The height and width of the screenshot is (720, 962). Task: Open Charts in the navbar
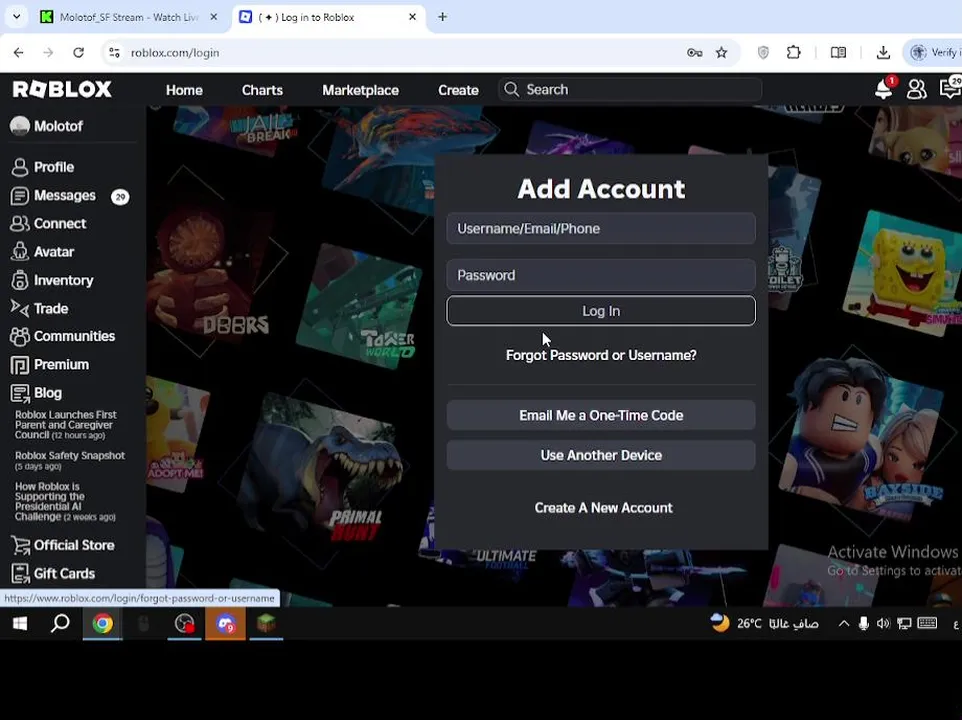tap(262, 90)
